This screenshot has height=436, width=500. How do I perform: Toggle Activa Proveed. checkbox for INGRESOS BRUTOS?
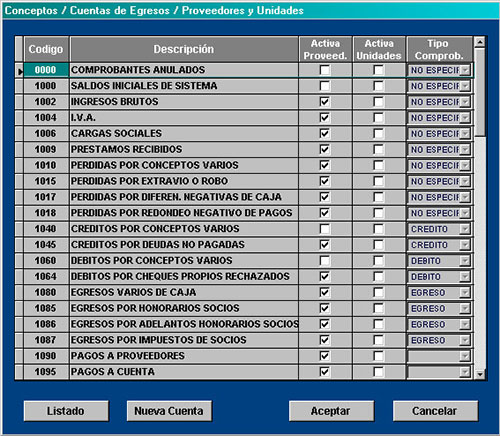click(325, 102)
